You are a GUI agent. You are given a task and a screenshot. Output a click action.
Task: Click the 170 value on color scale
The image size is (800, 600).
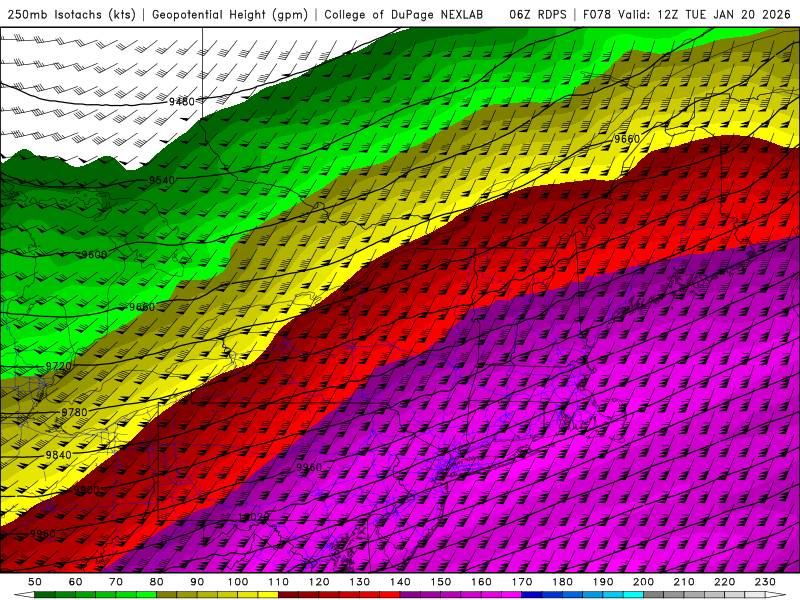tap(522, 582)
